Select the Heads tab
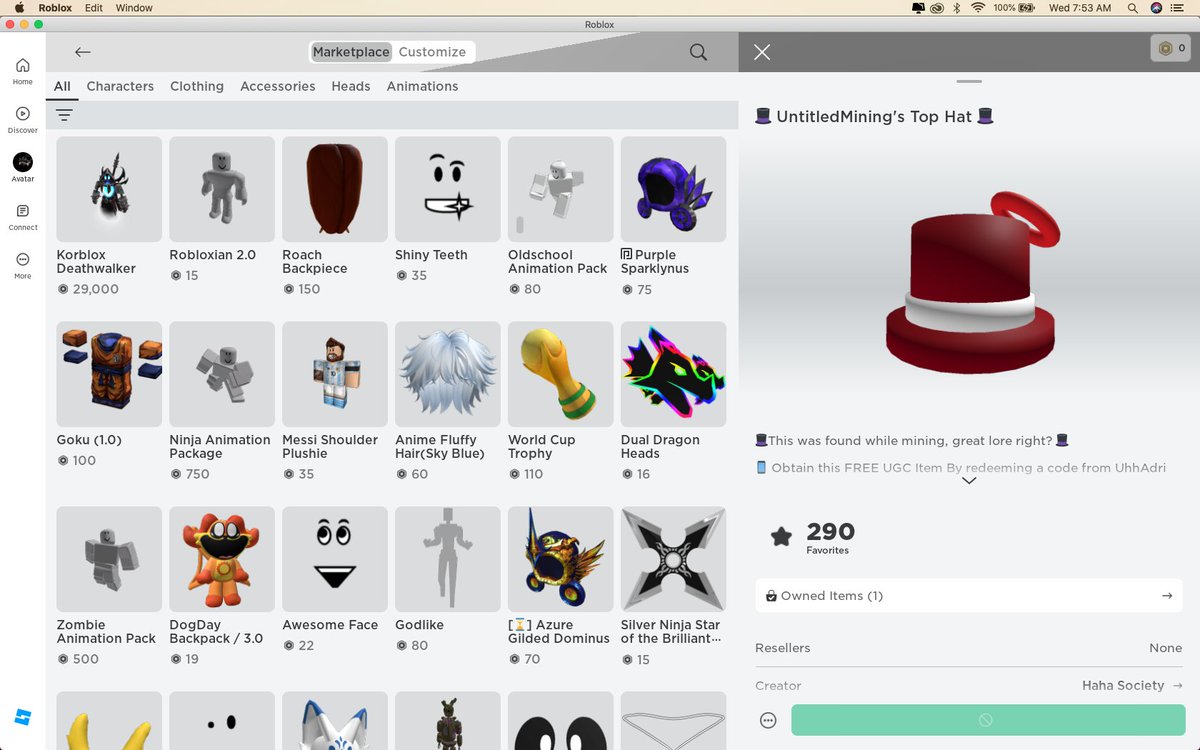 point(351,86)
